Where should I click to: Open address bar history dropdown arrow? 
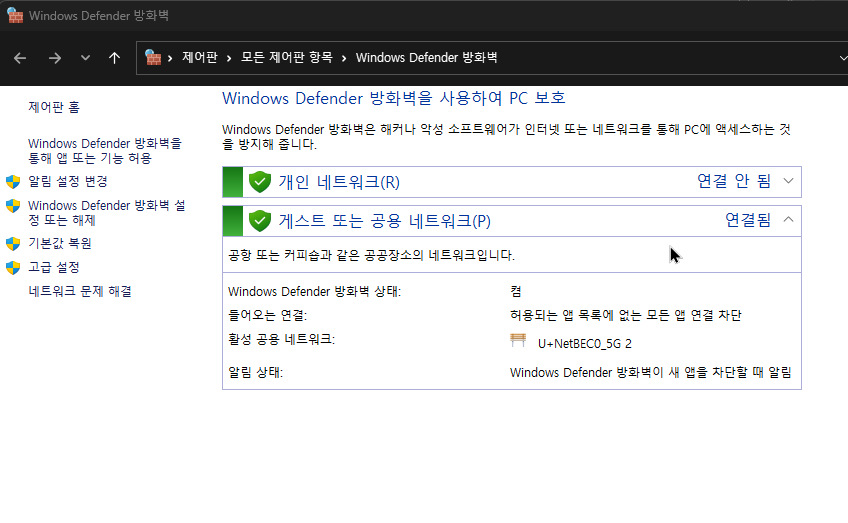point(843,58)
